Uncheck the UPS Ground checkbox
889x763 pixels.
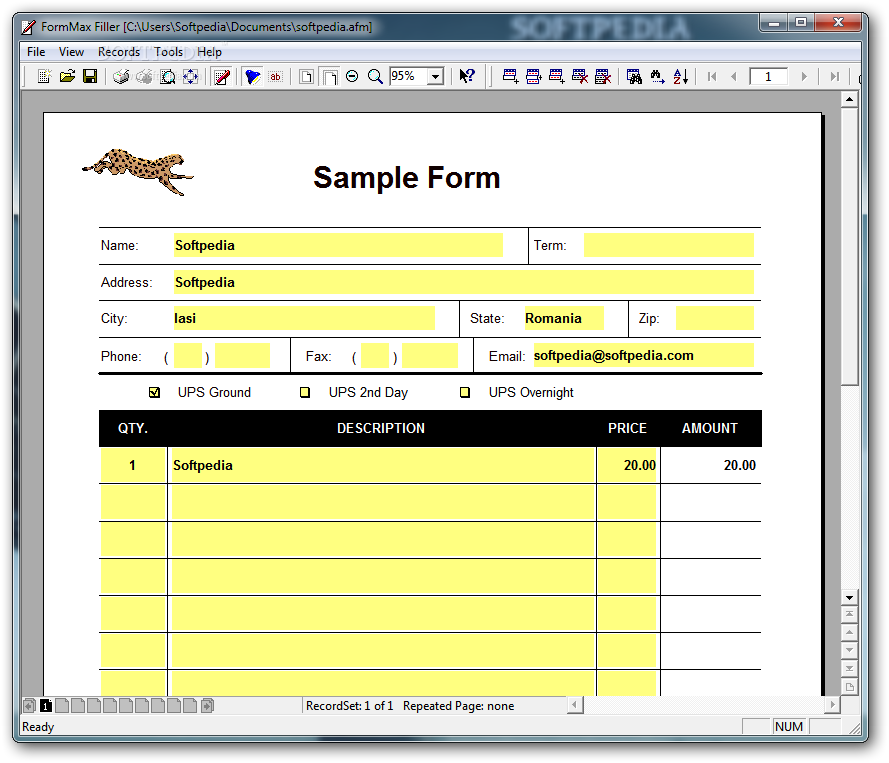[154, 392]
